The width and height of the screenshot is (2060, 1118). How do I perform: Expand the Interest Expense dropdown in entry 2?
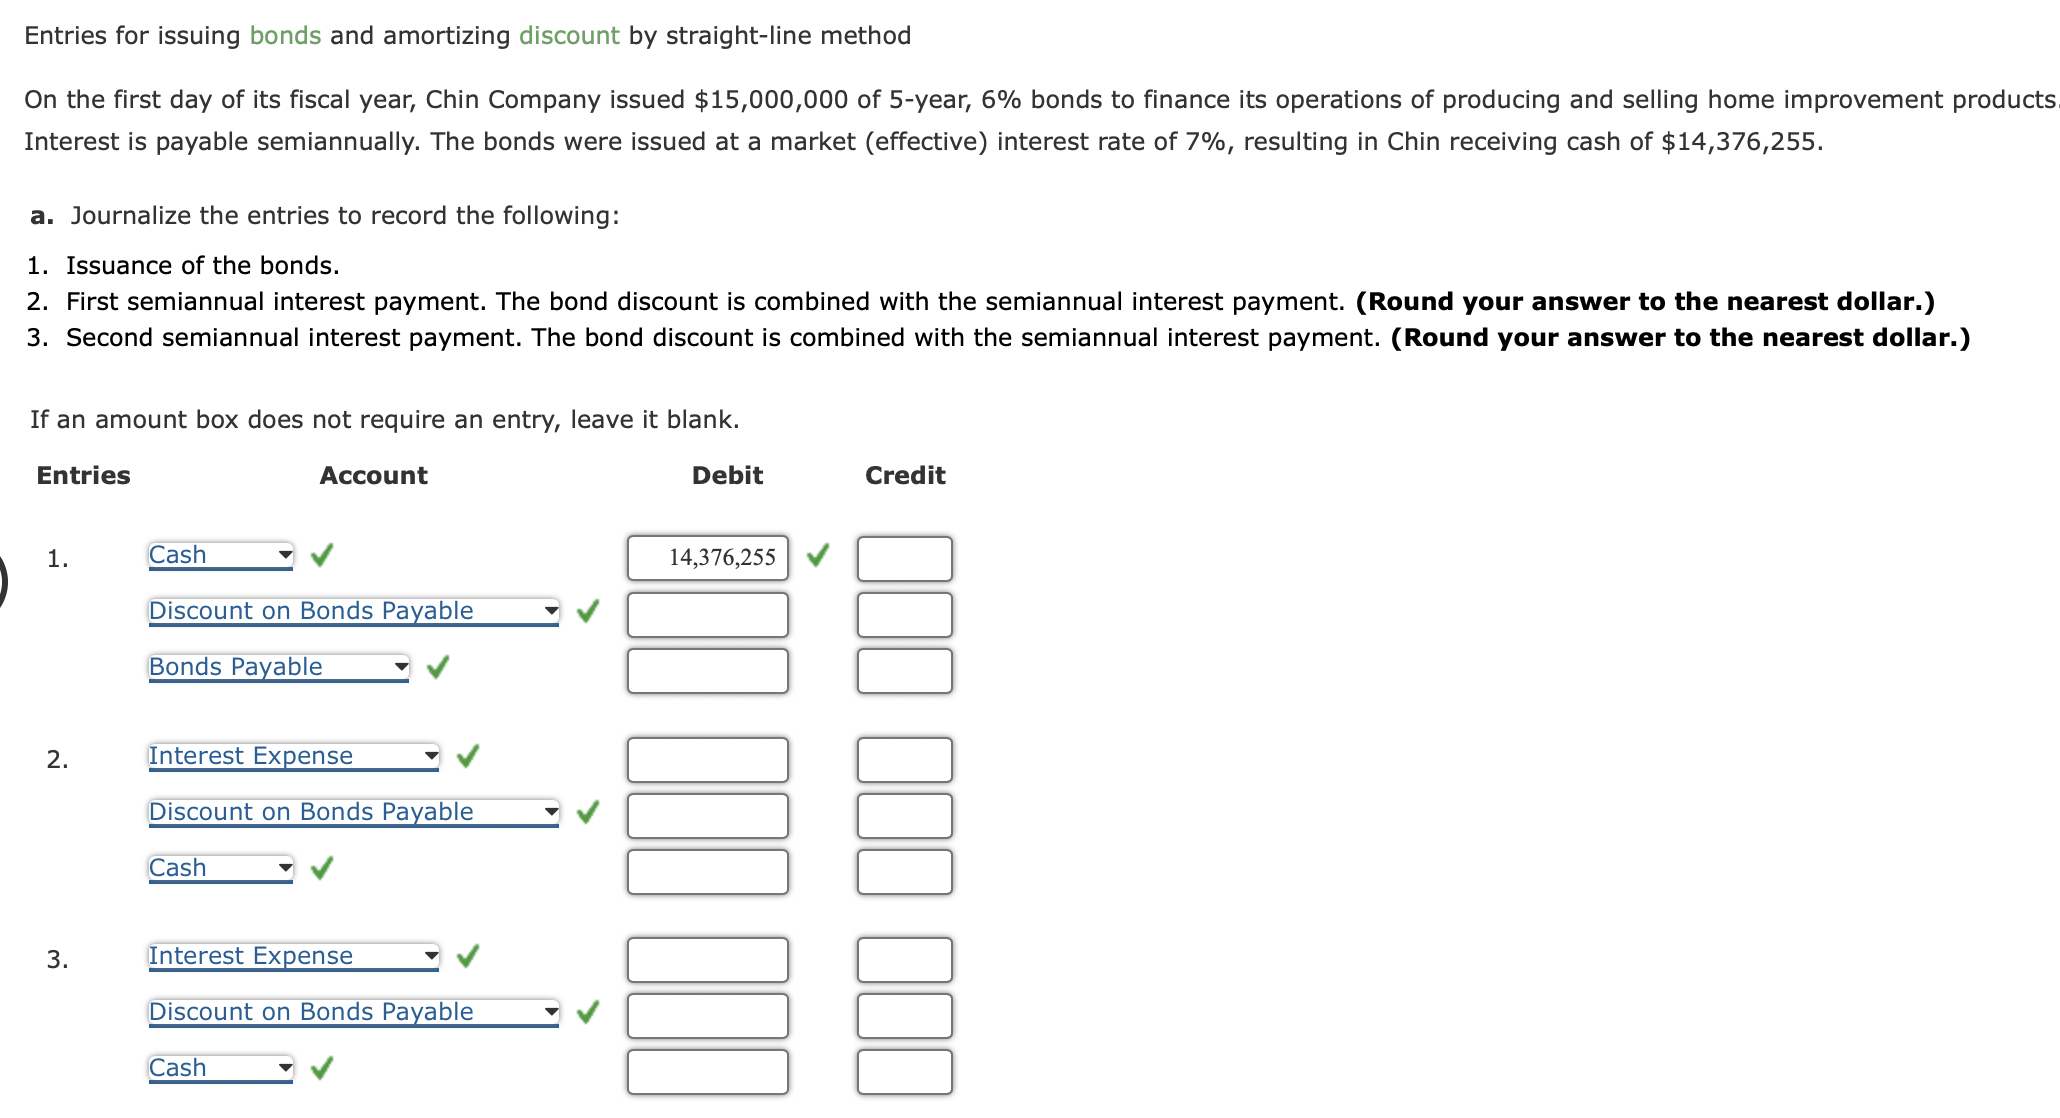click(431, 753)
